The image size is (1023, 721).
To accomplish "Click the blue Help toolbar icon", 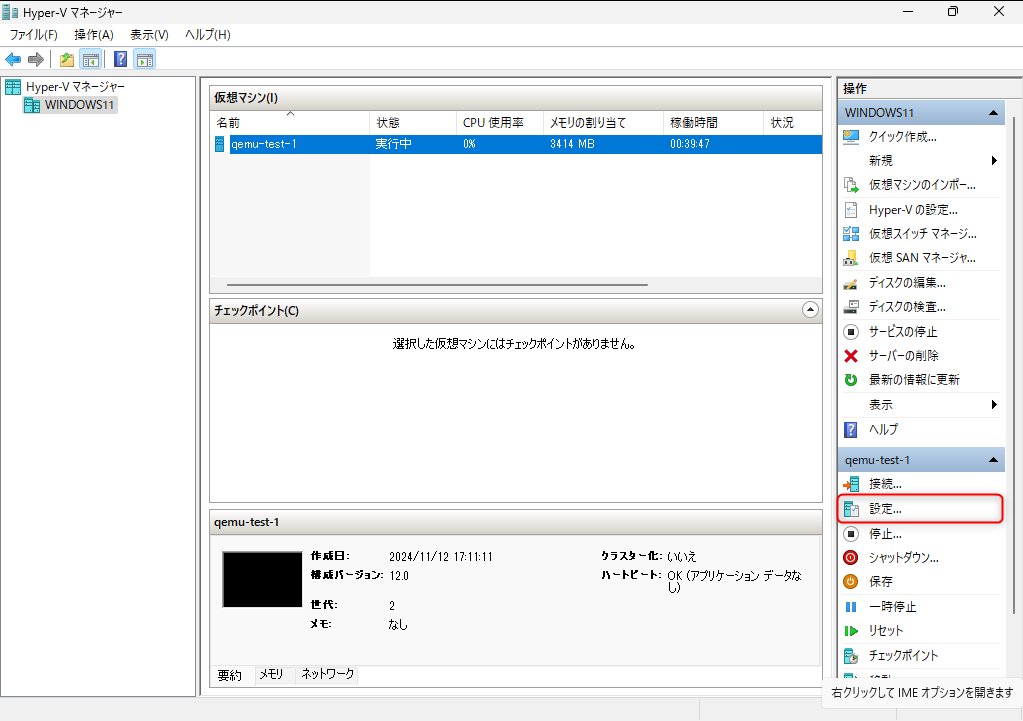I will coord(121,59).
